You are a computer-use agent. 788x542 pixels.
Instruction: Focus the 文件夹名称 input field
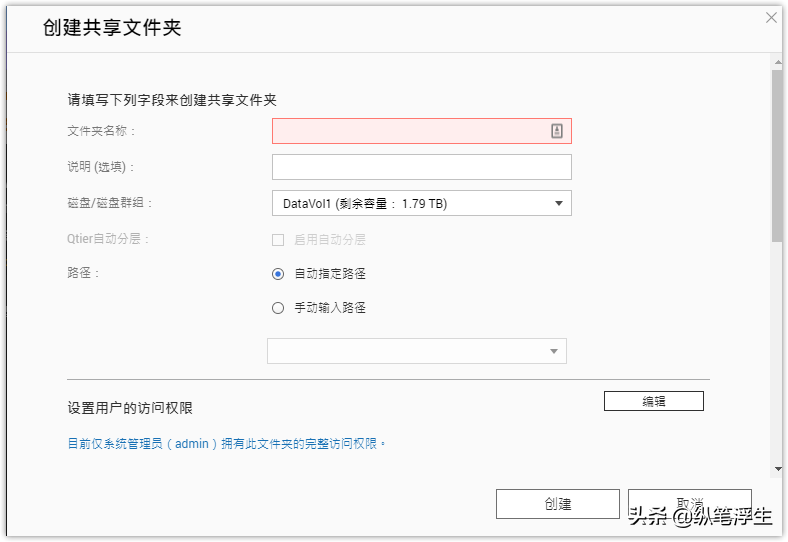coord(422,131)
